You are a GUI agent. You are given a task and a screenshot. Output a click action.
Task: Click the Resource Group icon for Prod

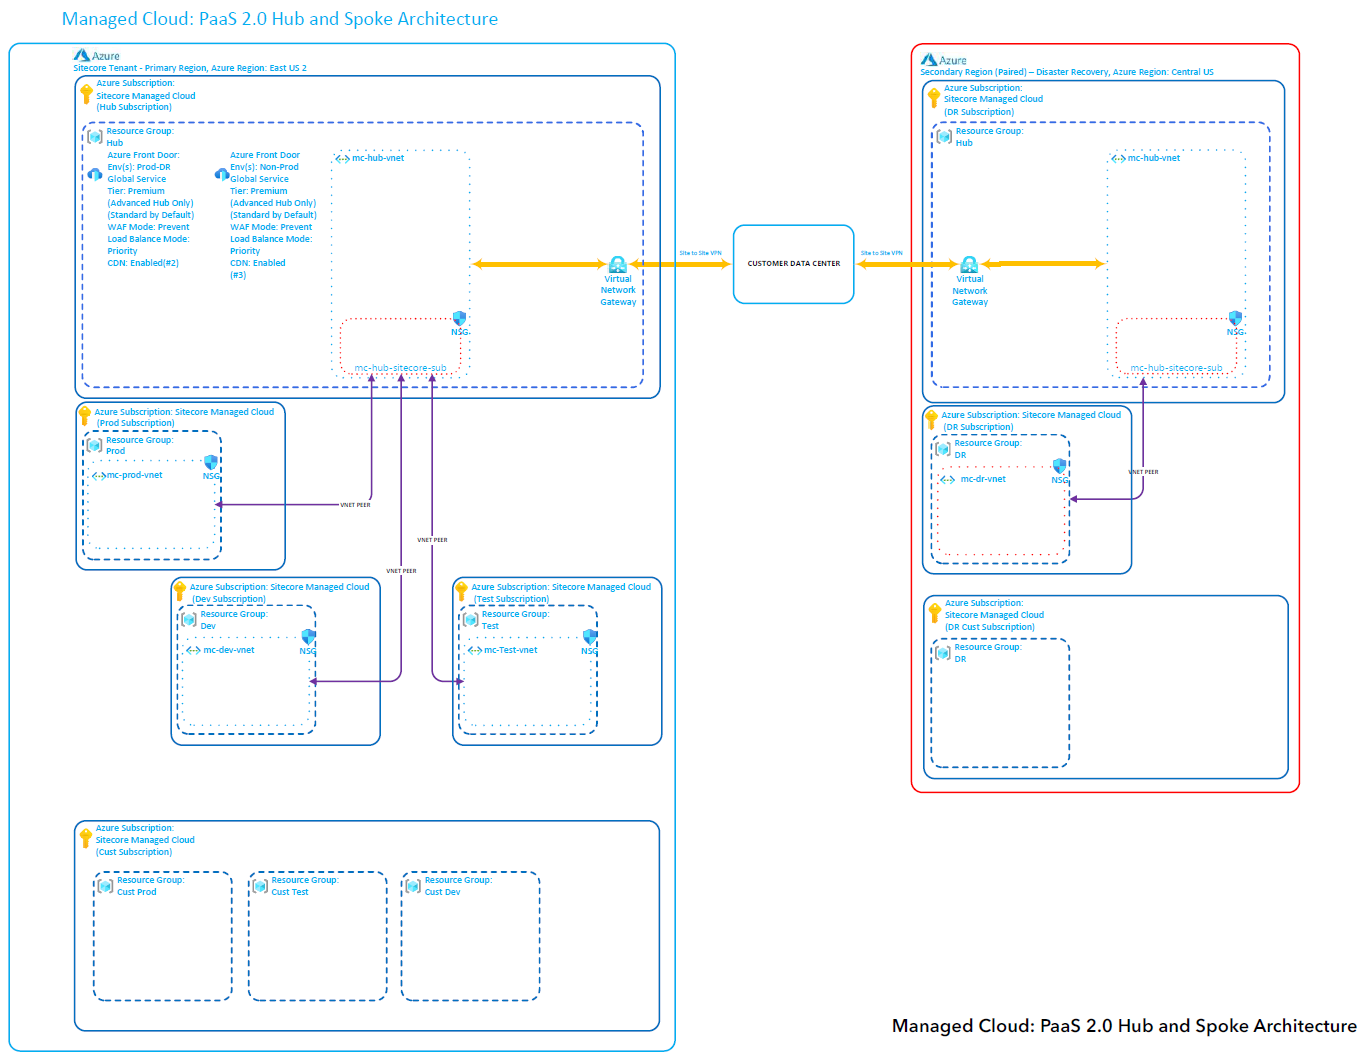(95, 445)
